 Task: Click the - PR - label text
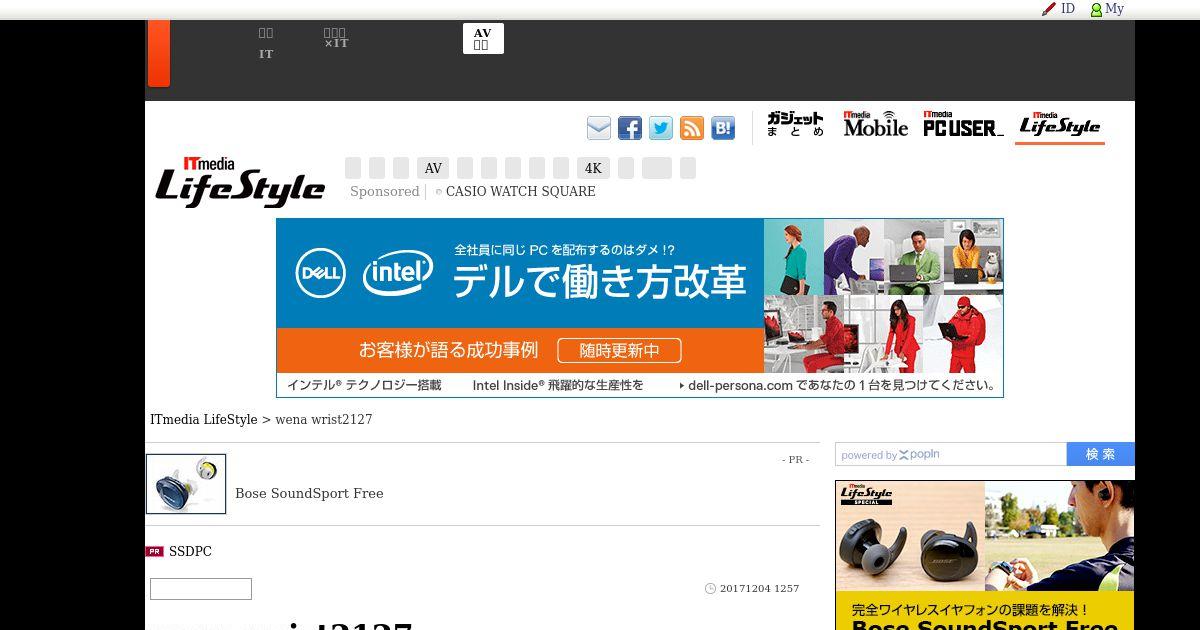pos(796,460)
